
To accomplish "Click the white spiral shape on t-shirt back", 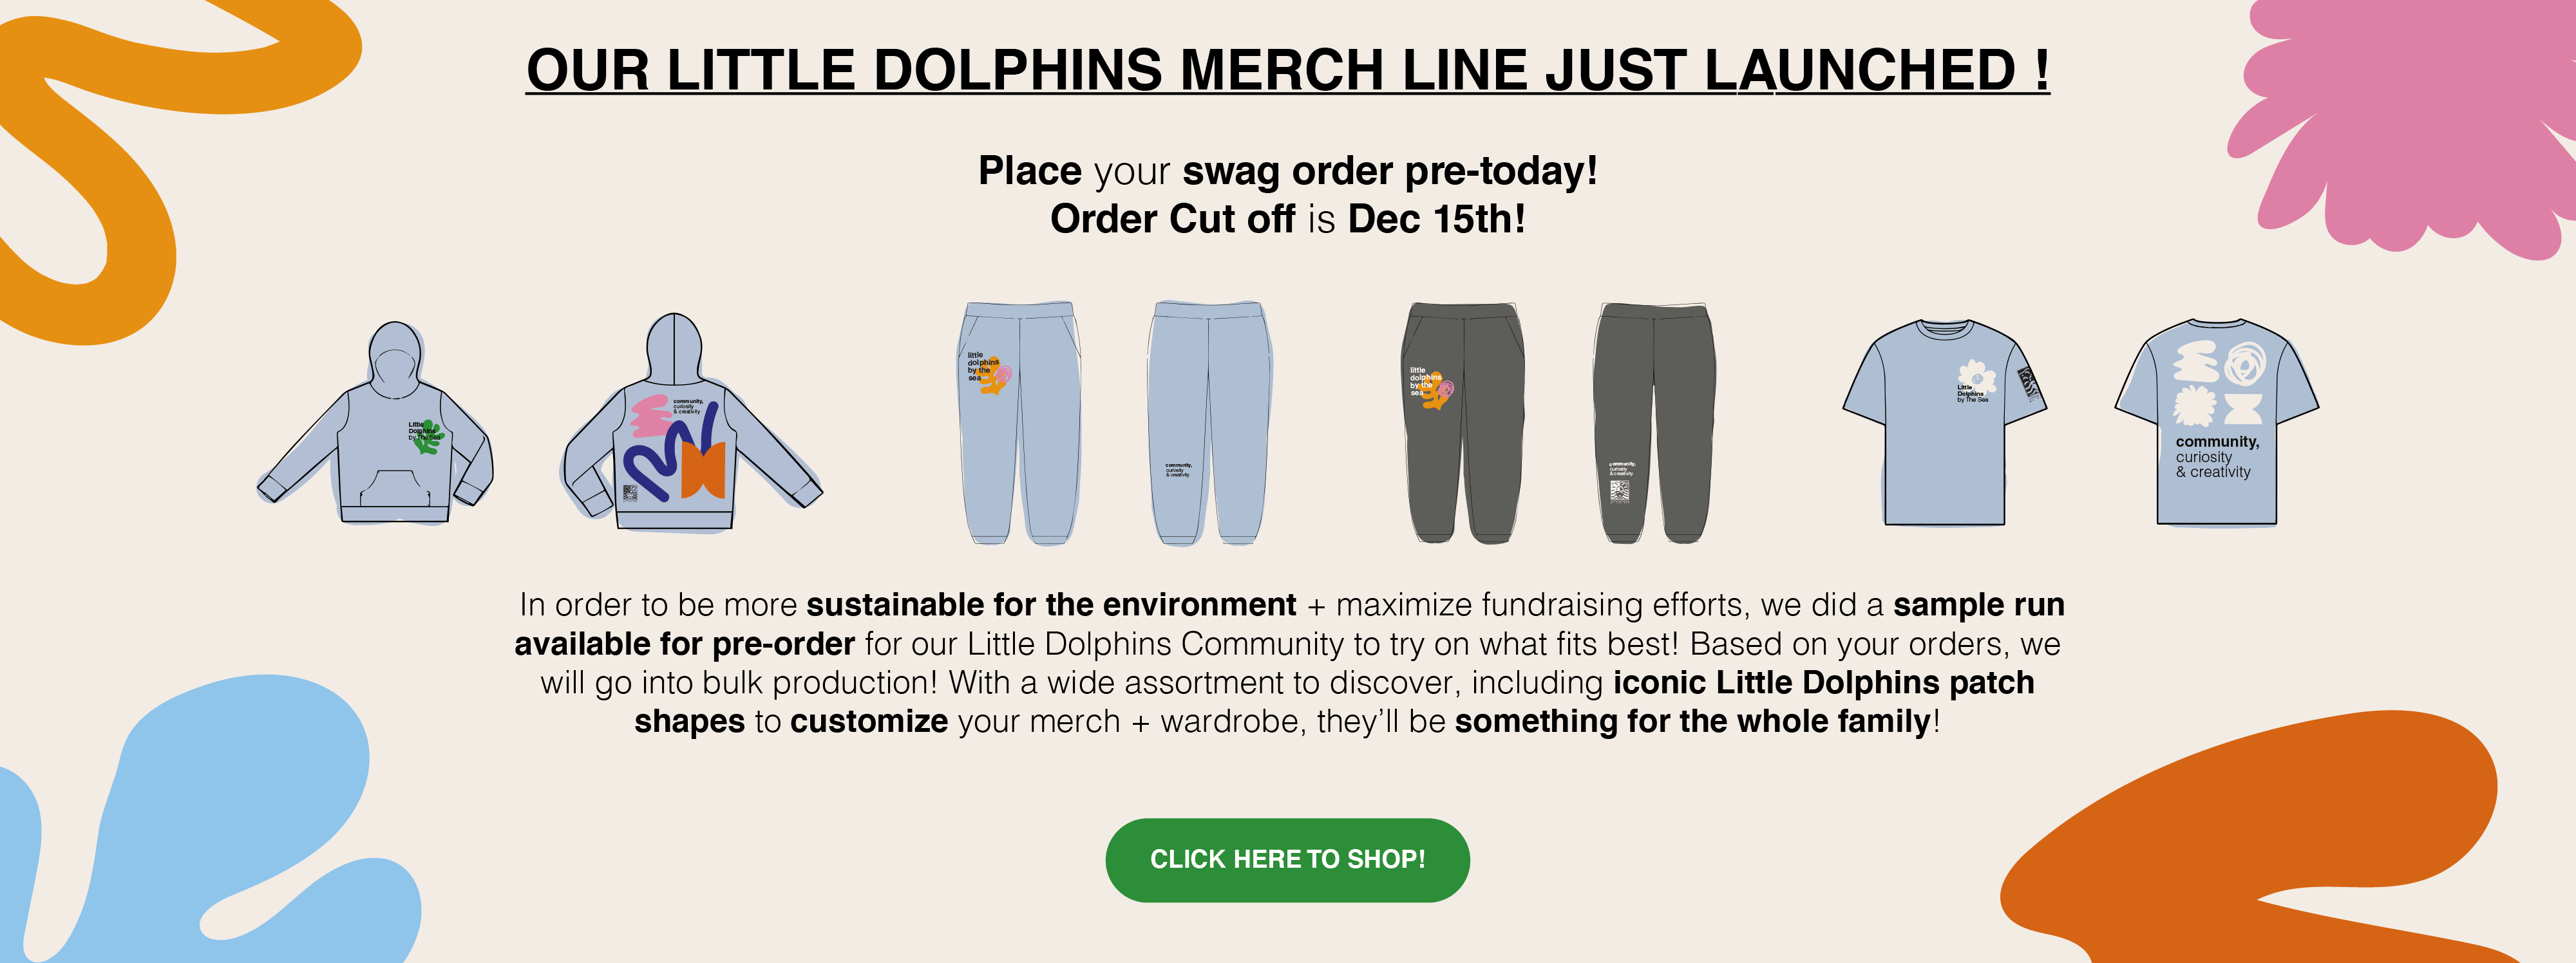I will coord(2245,364).
